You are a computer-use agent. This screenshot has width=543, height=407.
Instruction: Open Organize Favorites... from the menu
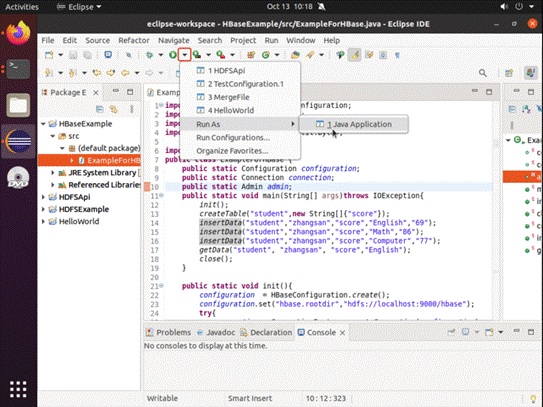240,151
